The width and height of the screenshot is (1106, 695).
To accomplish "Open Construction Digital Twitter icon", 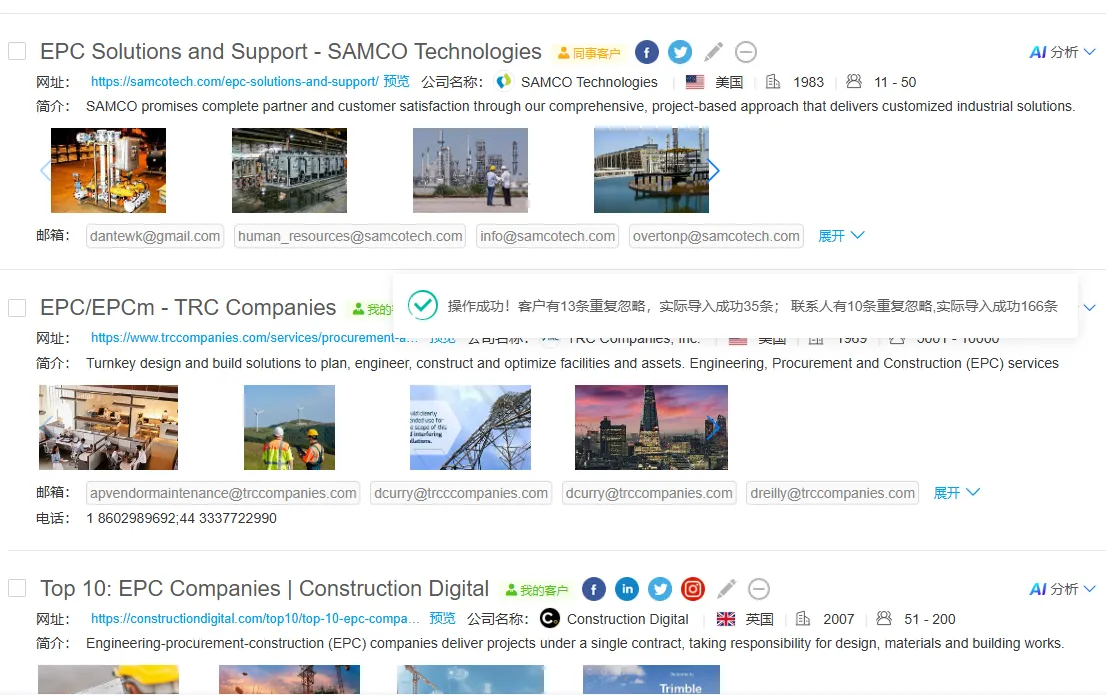I will coord(660,589).
